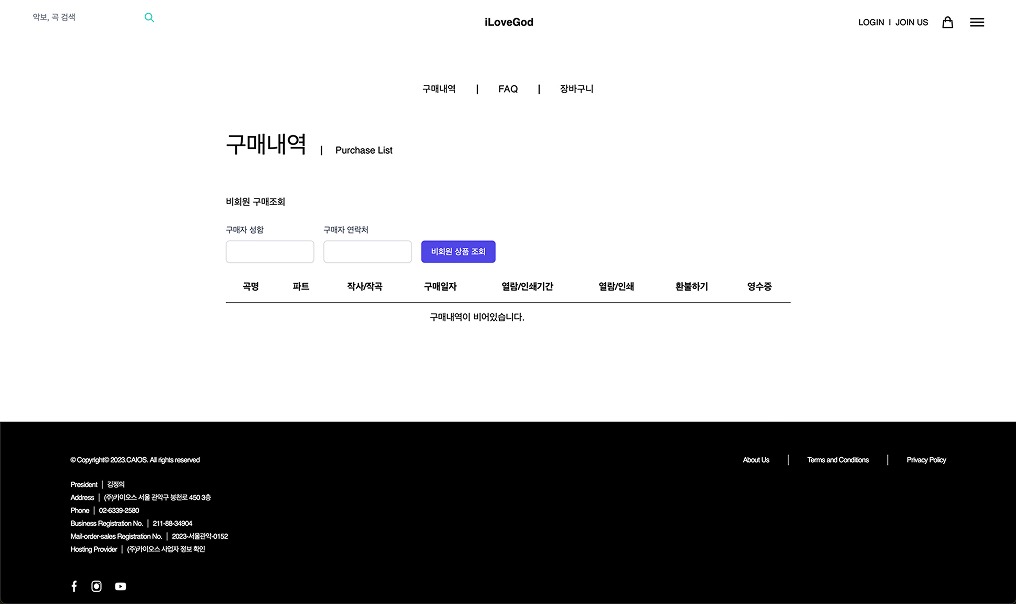This screenshot has width=1016, height=604.
Task: Open Terms and Conditions footer link
Action: (838, 460)
